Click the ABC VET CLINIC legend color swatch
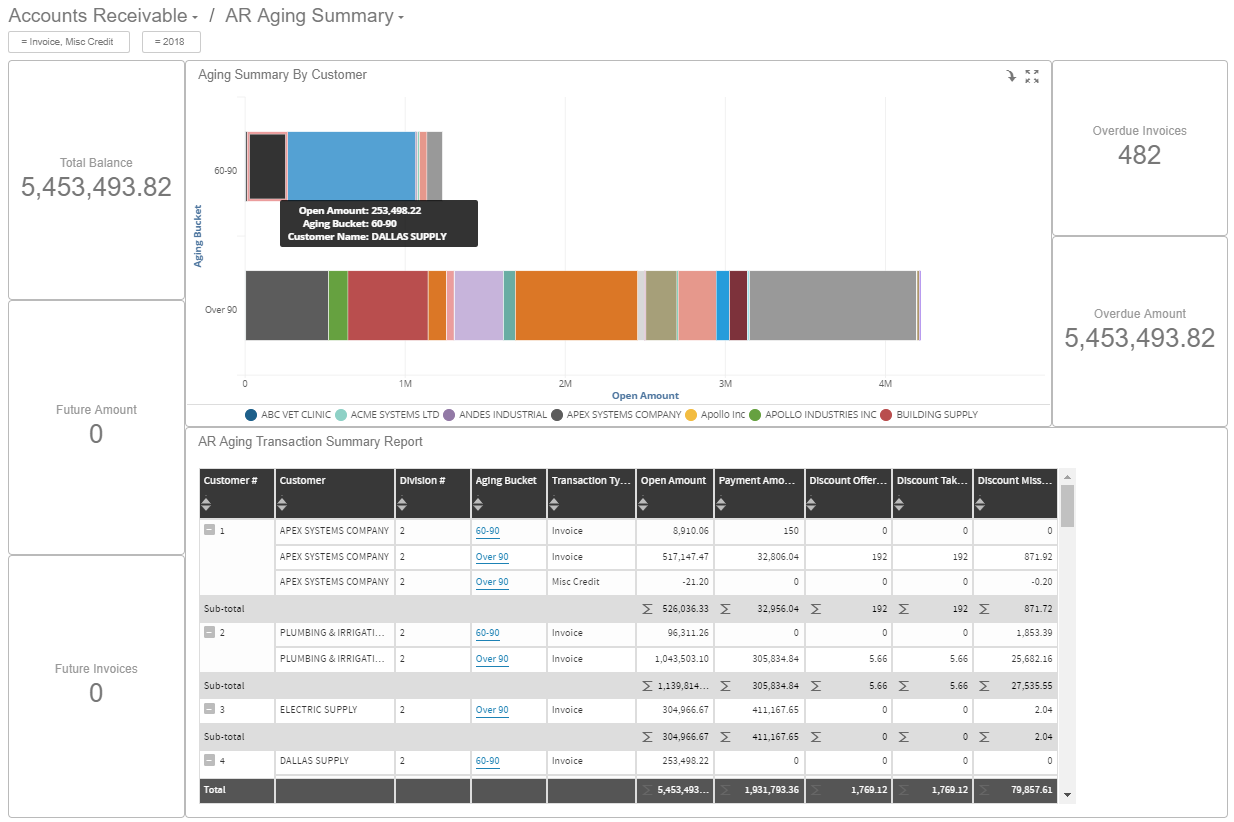The width and height of the screenshot is (1234, 822). [x=250, y=414]
